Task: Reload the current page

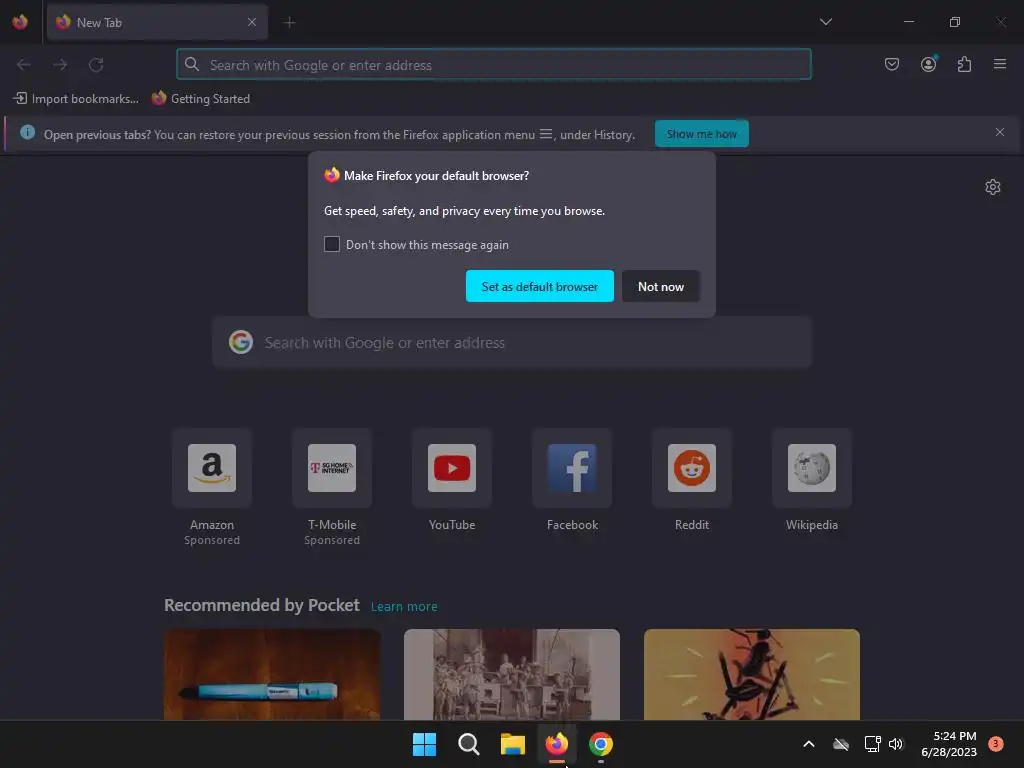Action: 96,65
